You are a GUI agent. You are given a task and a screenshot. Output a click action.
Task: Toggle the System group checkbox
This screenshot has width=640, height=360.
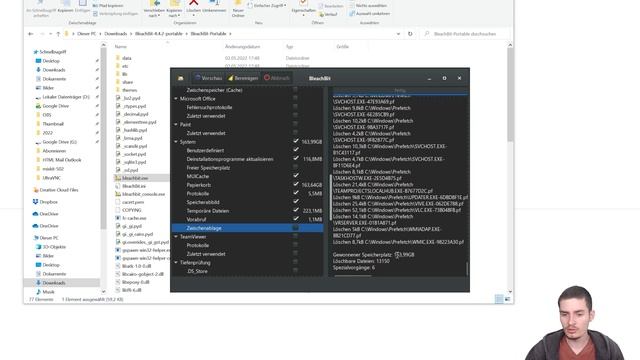pos(296,141)
